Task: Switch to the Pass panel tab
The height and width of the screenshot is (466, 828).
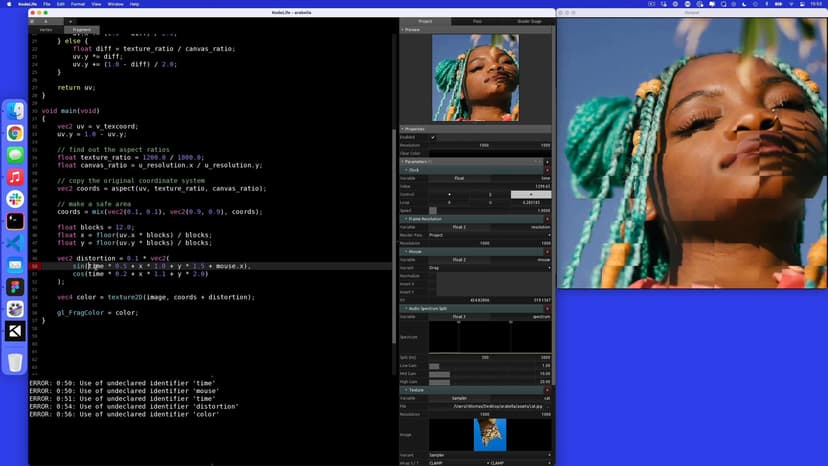Action: 477,21
